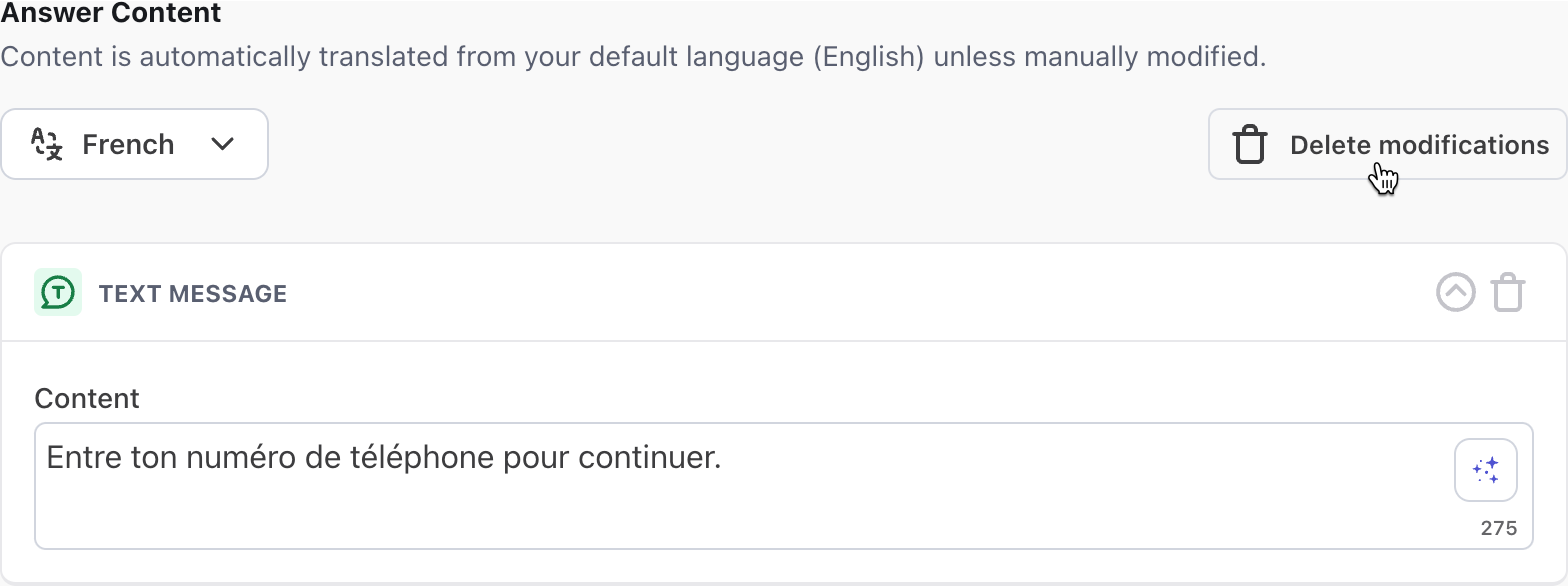Click the circled chevron on the Text Message header
This screenshot has height=586, width=1568.
(x=1456, y=292)
